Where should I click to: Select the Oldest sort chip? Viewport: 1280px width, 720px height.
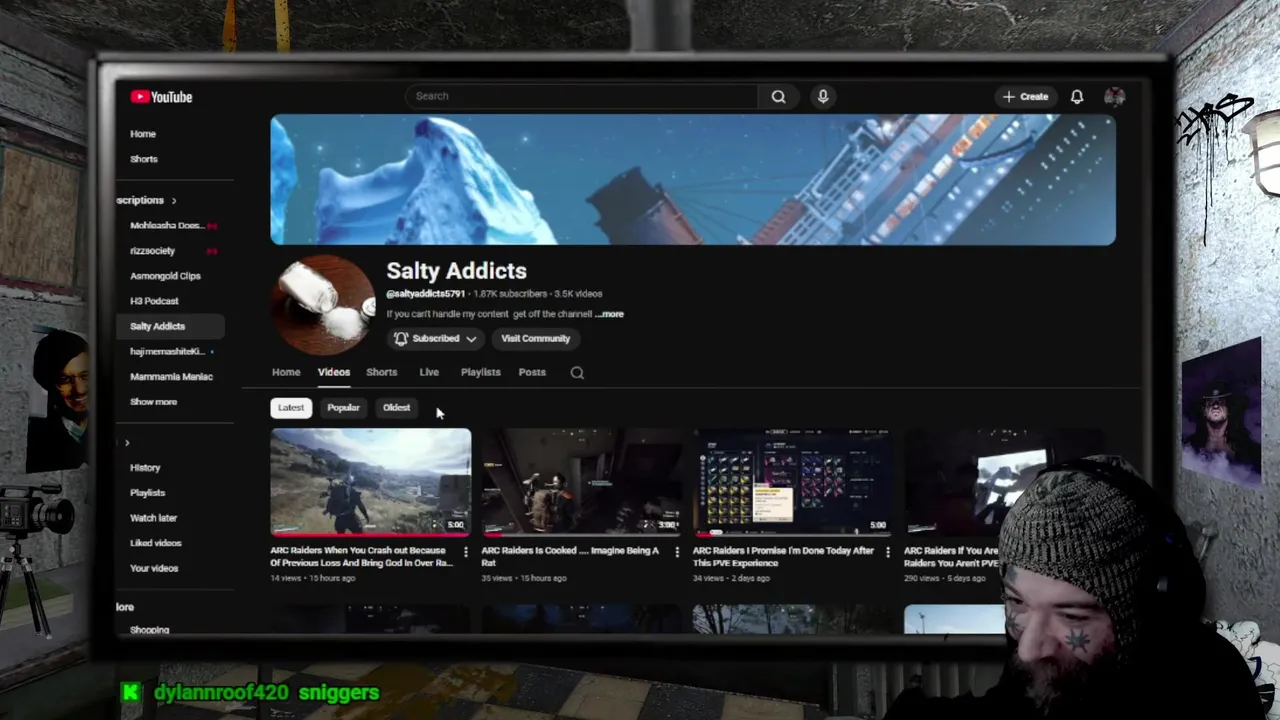[x=396, y=407]
